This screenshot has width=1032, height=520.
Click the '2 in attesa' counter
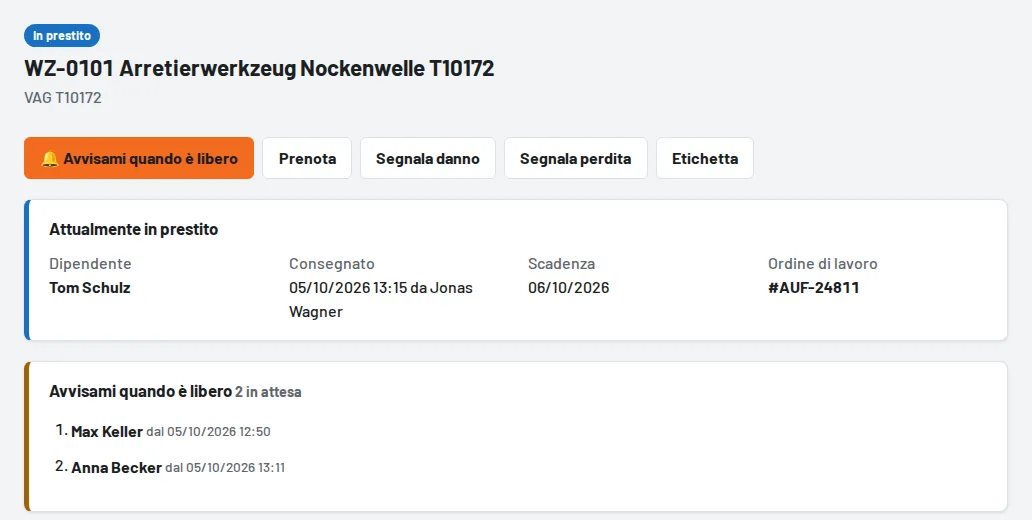269,392
